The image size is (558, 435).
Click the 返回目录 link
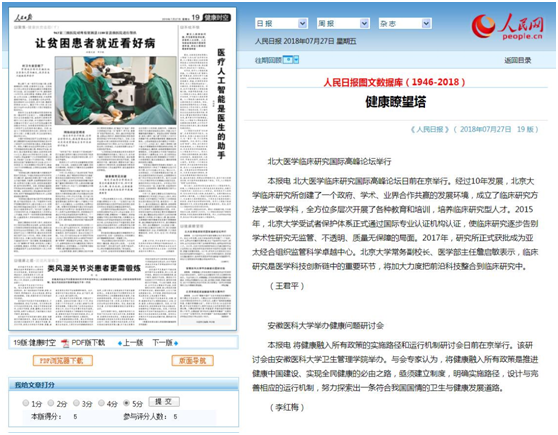[517, 60]
